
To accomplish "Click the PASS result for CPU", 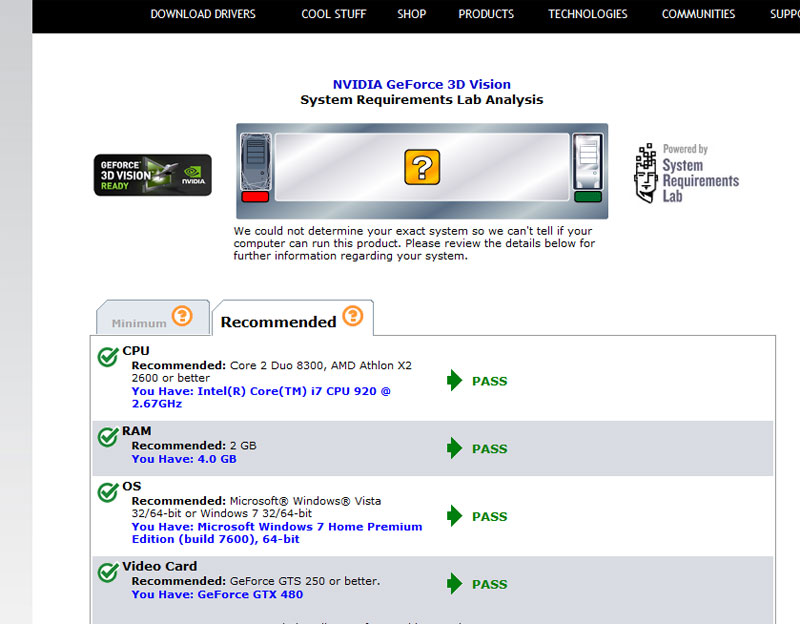I will pyautogui.click(x=490, y=381).
